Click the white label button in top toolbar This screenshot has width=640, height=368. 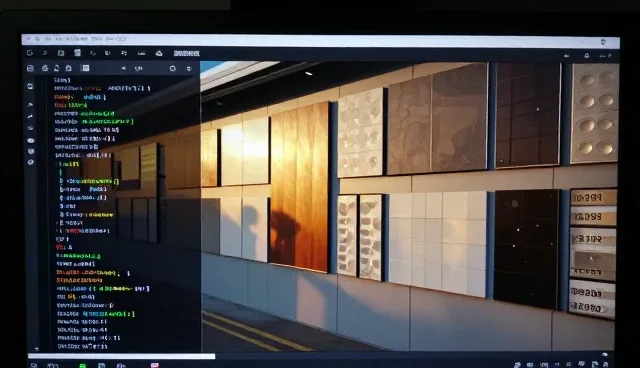pyautogui.click(x=187, y=53)
